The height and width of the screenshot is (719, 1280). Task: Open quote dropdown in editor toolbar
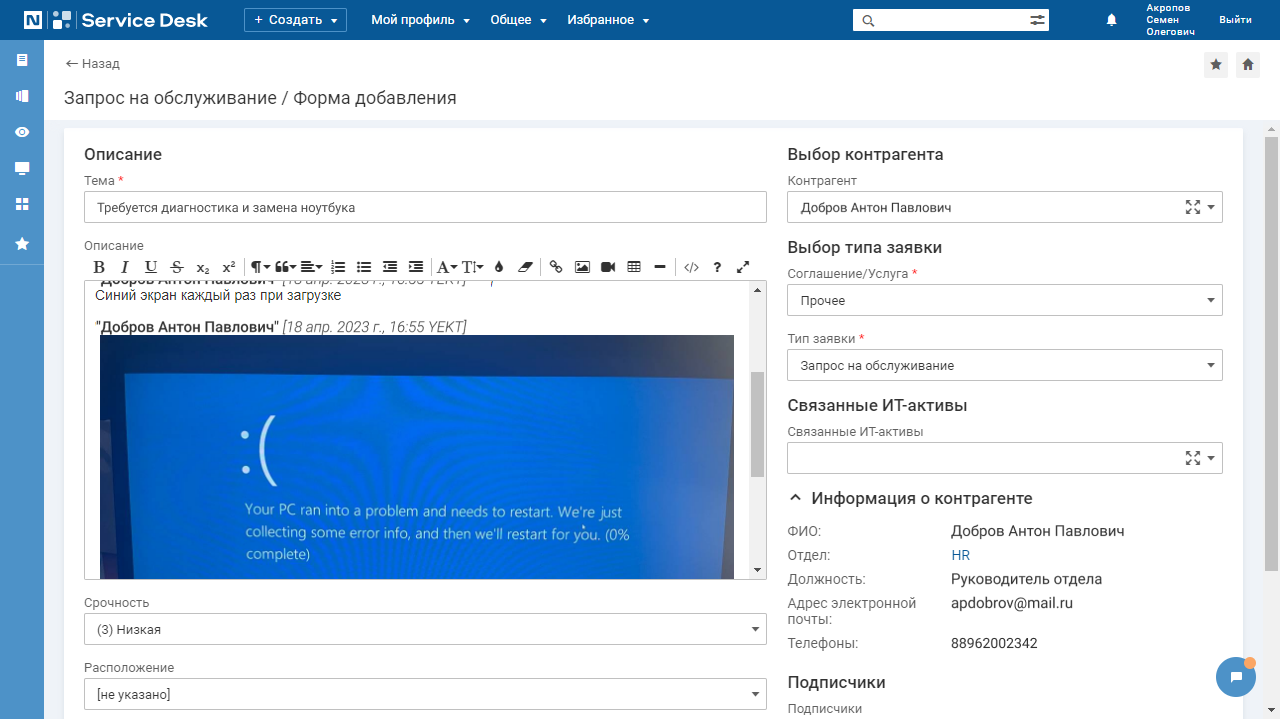(286, 267)
